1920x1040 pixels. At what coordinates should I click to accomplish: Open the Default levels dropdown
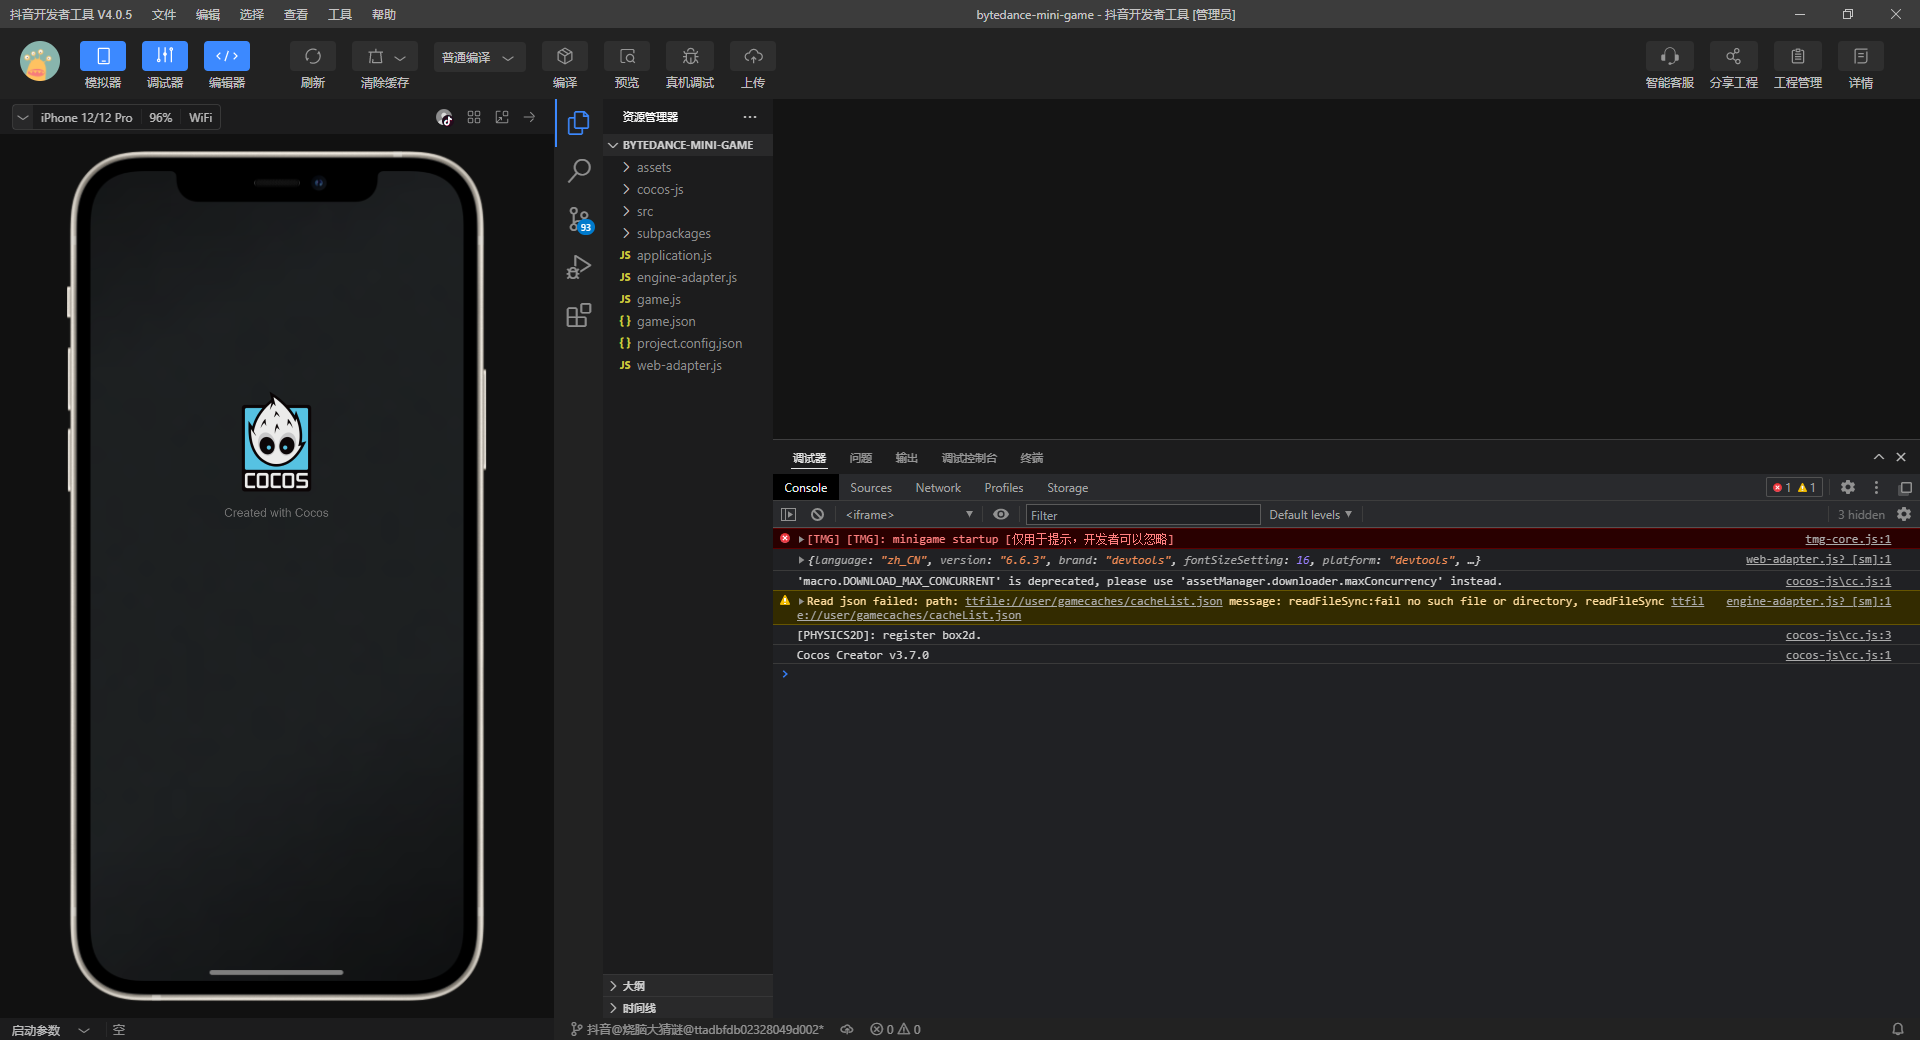click(1310, 515)
